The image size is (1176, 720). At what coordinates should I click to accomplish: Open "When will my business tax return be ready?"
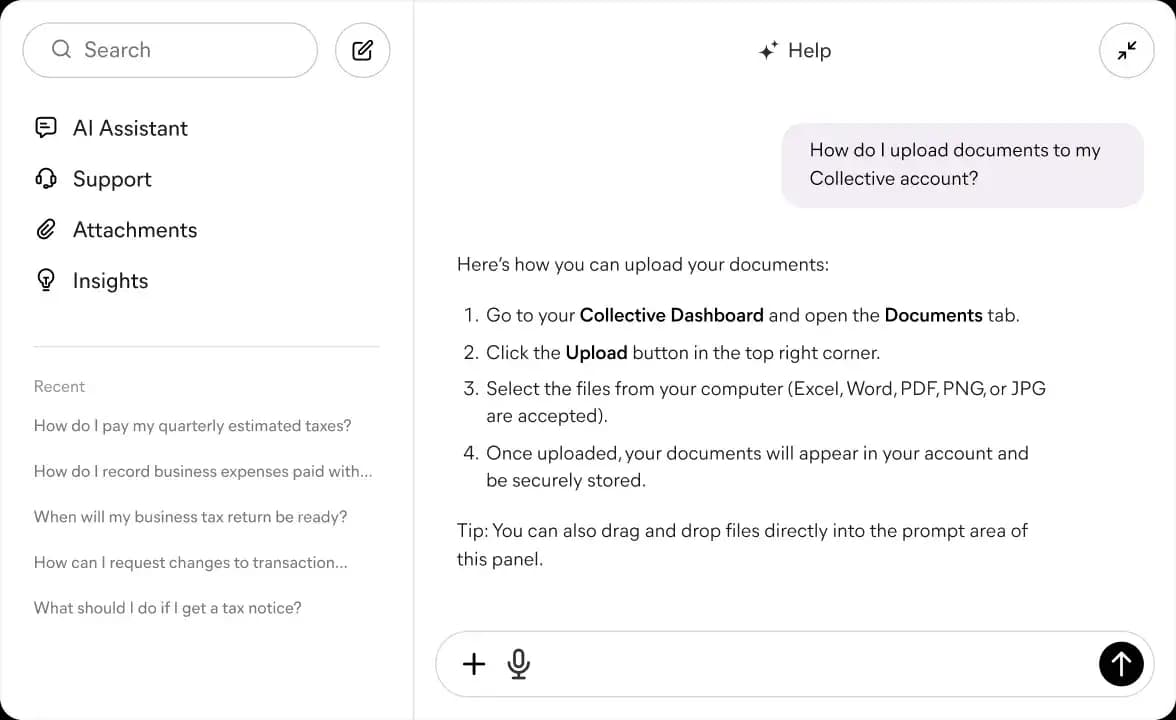click(x=191, y=516)
